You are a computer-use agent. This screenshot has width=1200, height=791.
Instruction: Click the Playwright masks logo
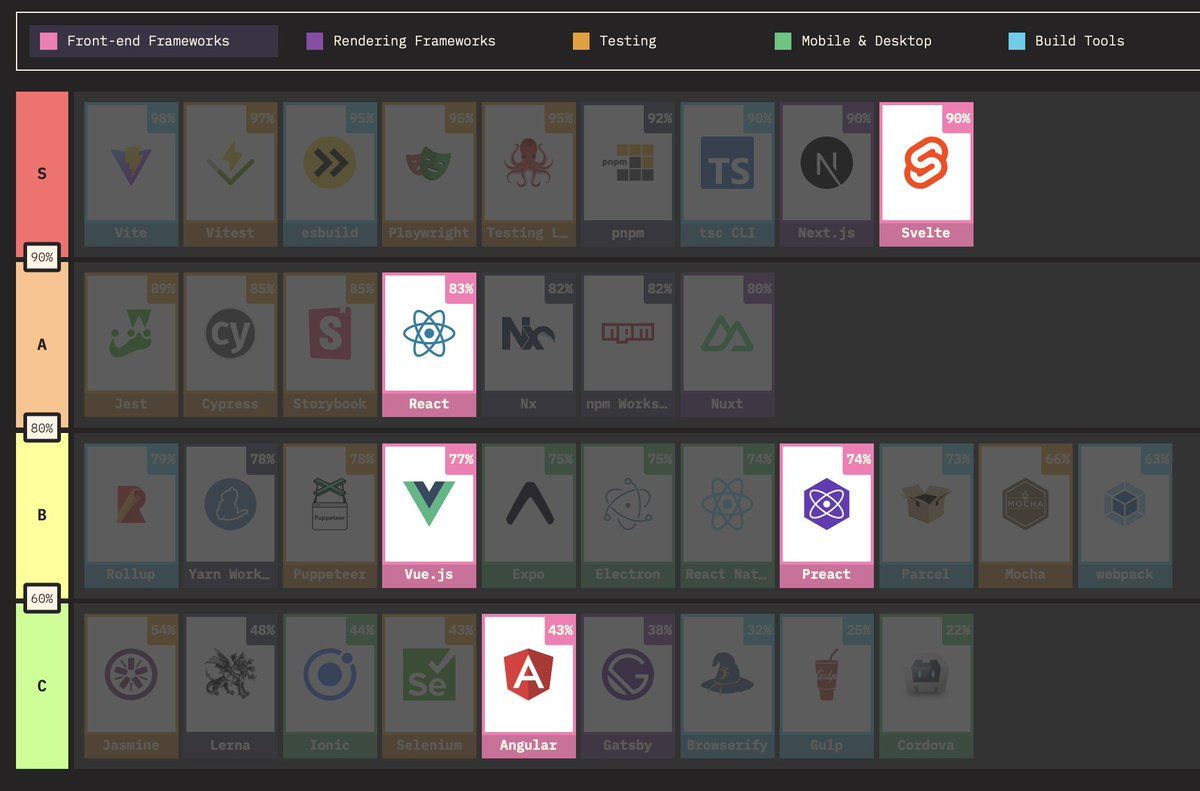429,163
